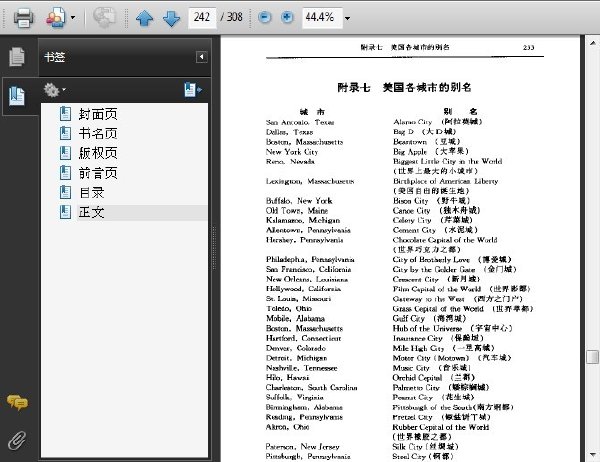Click the text Detroit, Michigan
Screen dimensions: 600x462
(297, 358)
